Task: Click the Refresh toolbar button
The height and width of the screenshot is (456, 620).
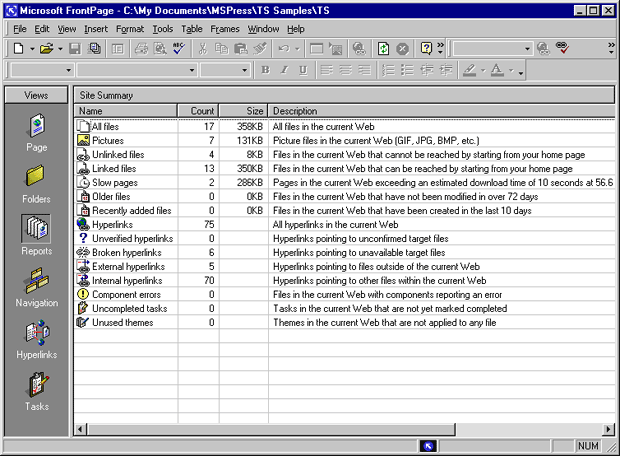Action: tap(384, 48)
